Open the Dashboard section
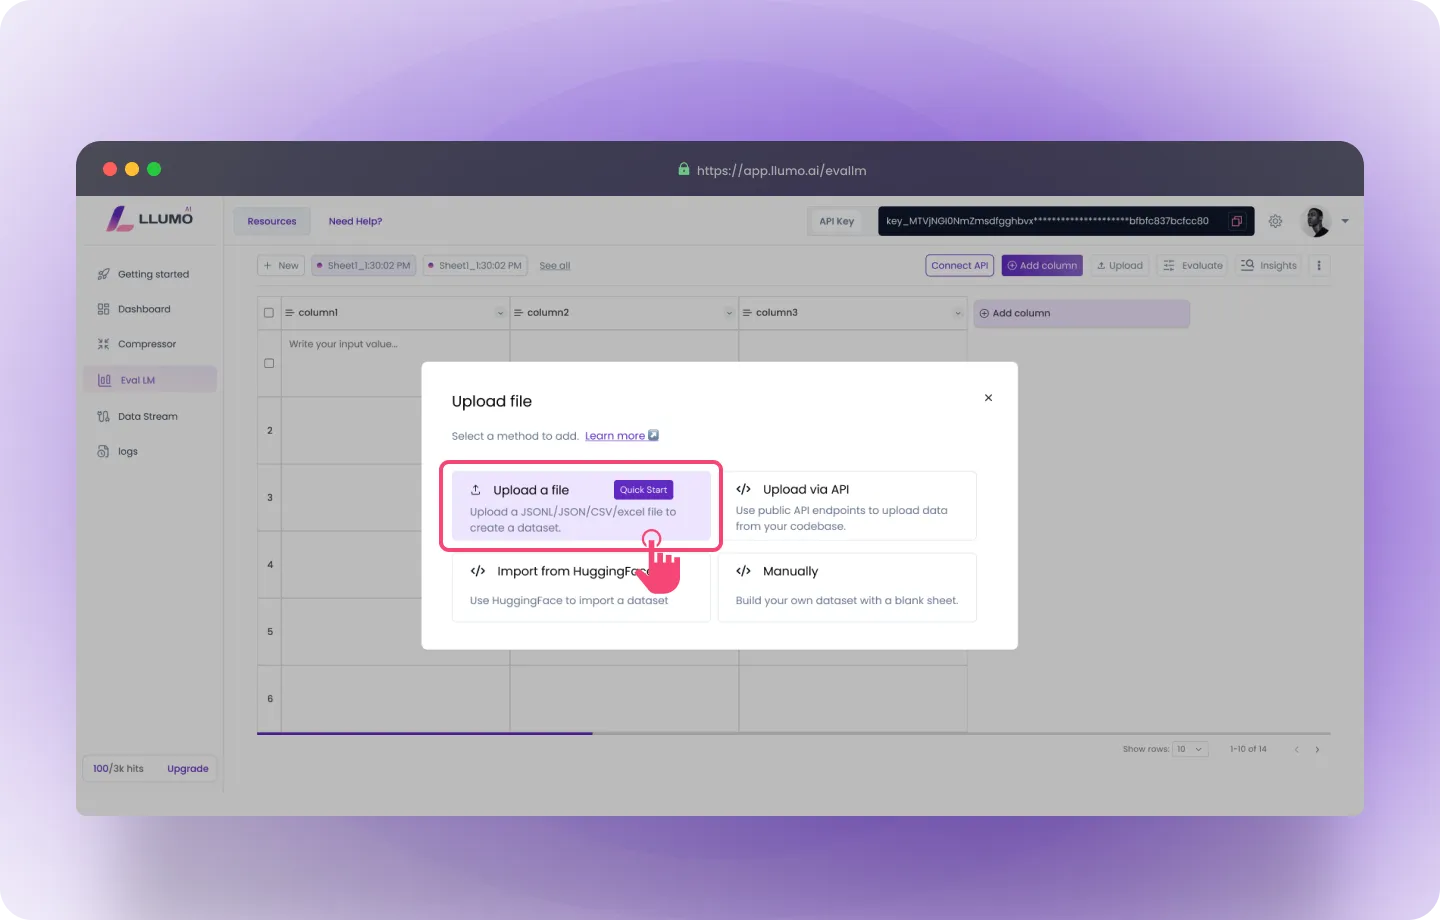Image resolution: width=1440 pixels, height=920 pixels. 134,309
